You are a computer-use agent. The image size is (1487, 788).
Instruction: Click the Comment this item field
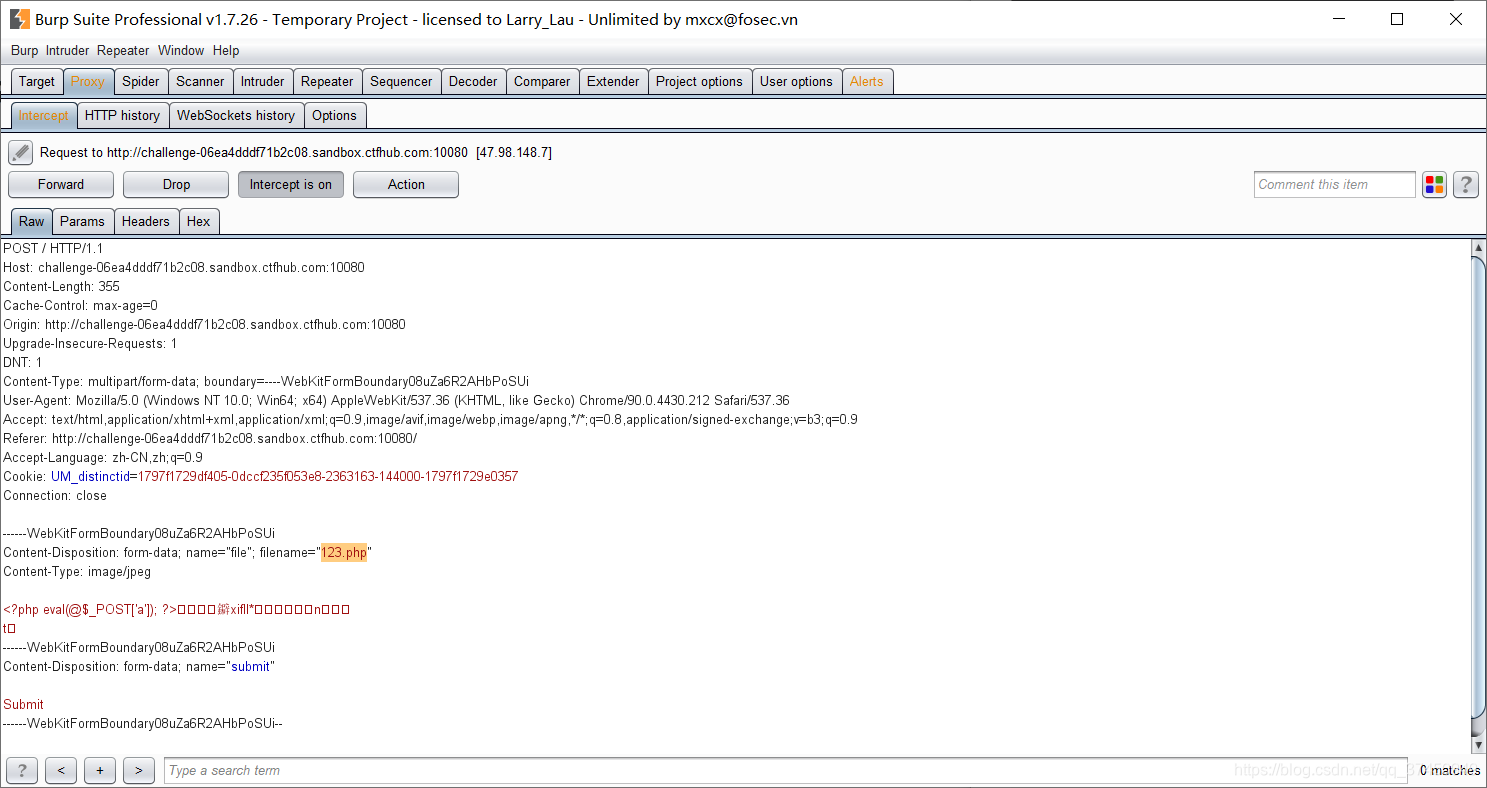[1335, 184]
